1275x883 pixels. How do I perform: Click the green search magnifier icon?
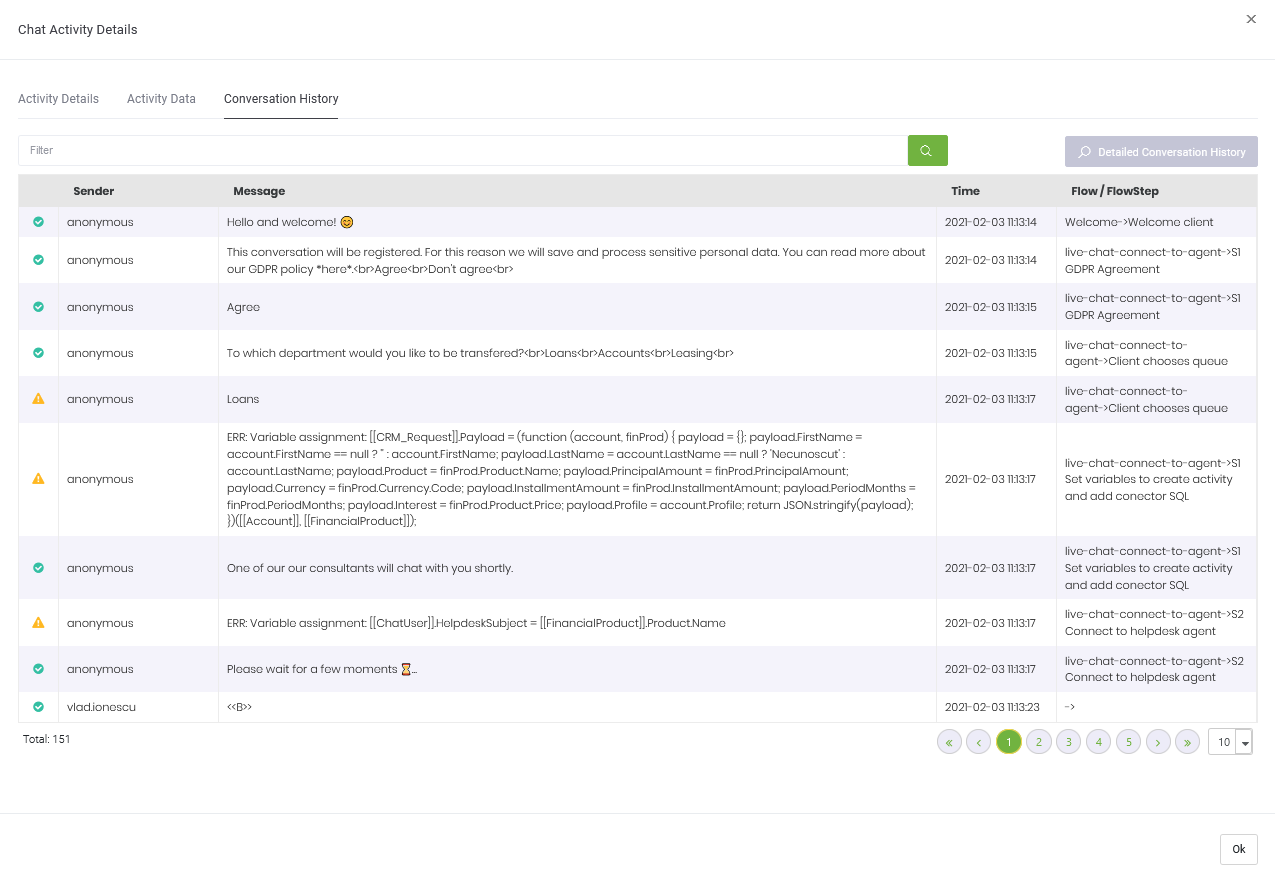coord(926,149)
